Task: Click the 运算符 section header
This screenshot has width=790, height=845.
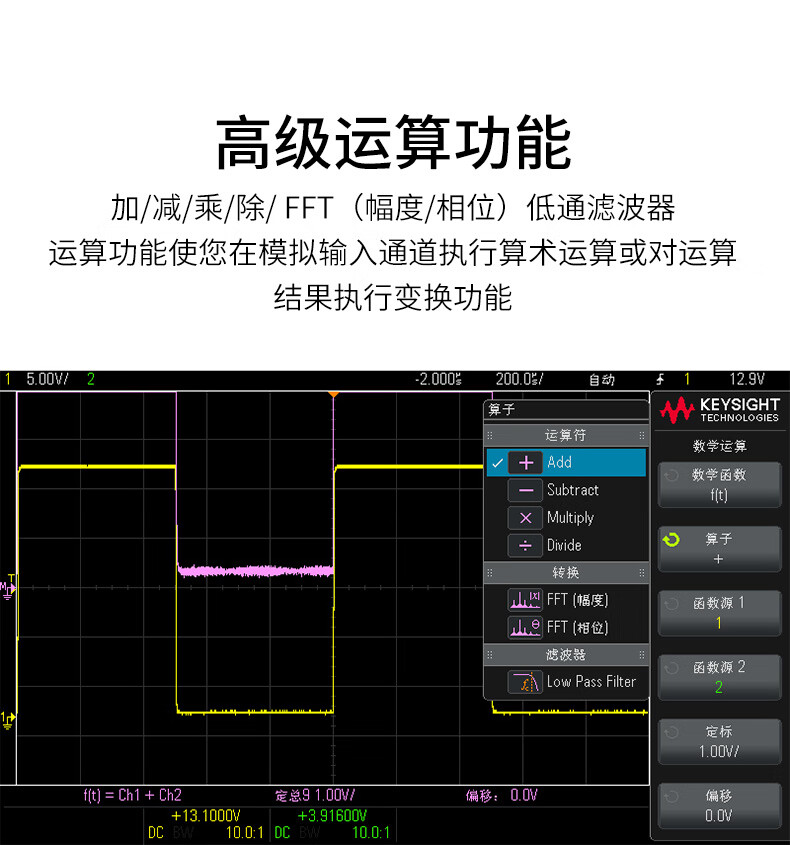Action: point(566,435)
